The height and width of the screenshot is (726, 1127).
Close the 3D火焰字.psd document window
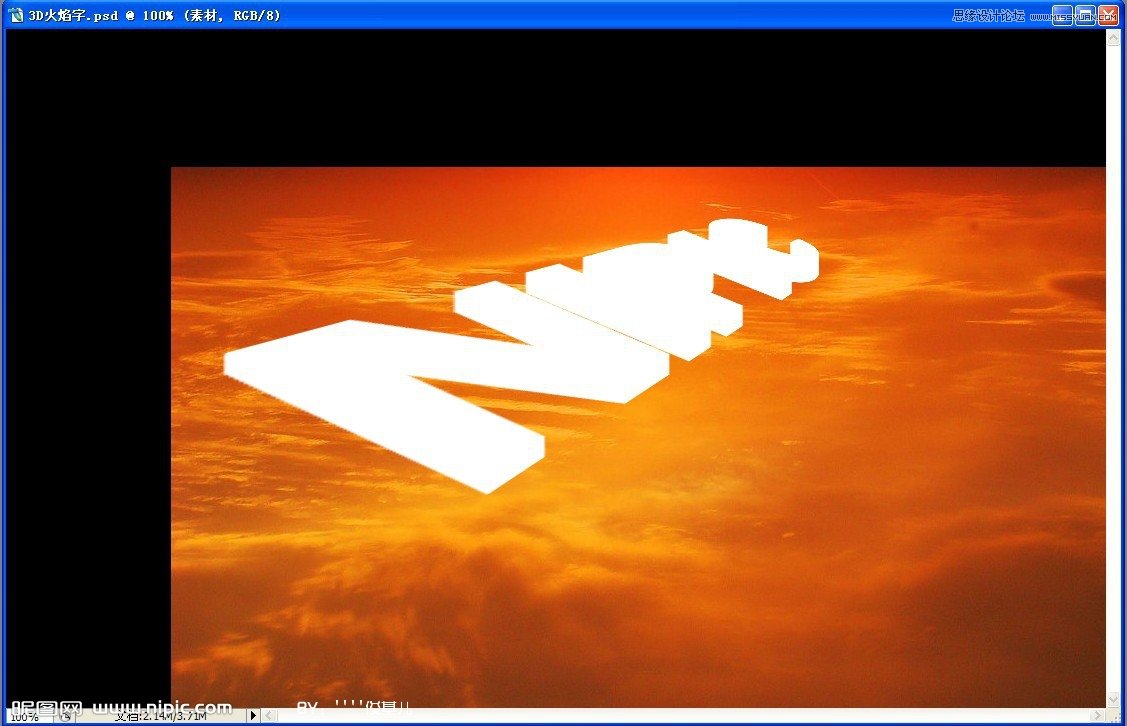(x=1108, y=15)
